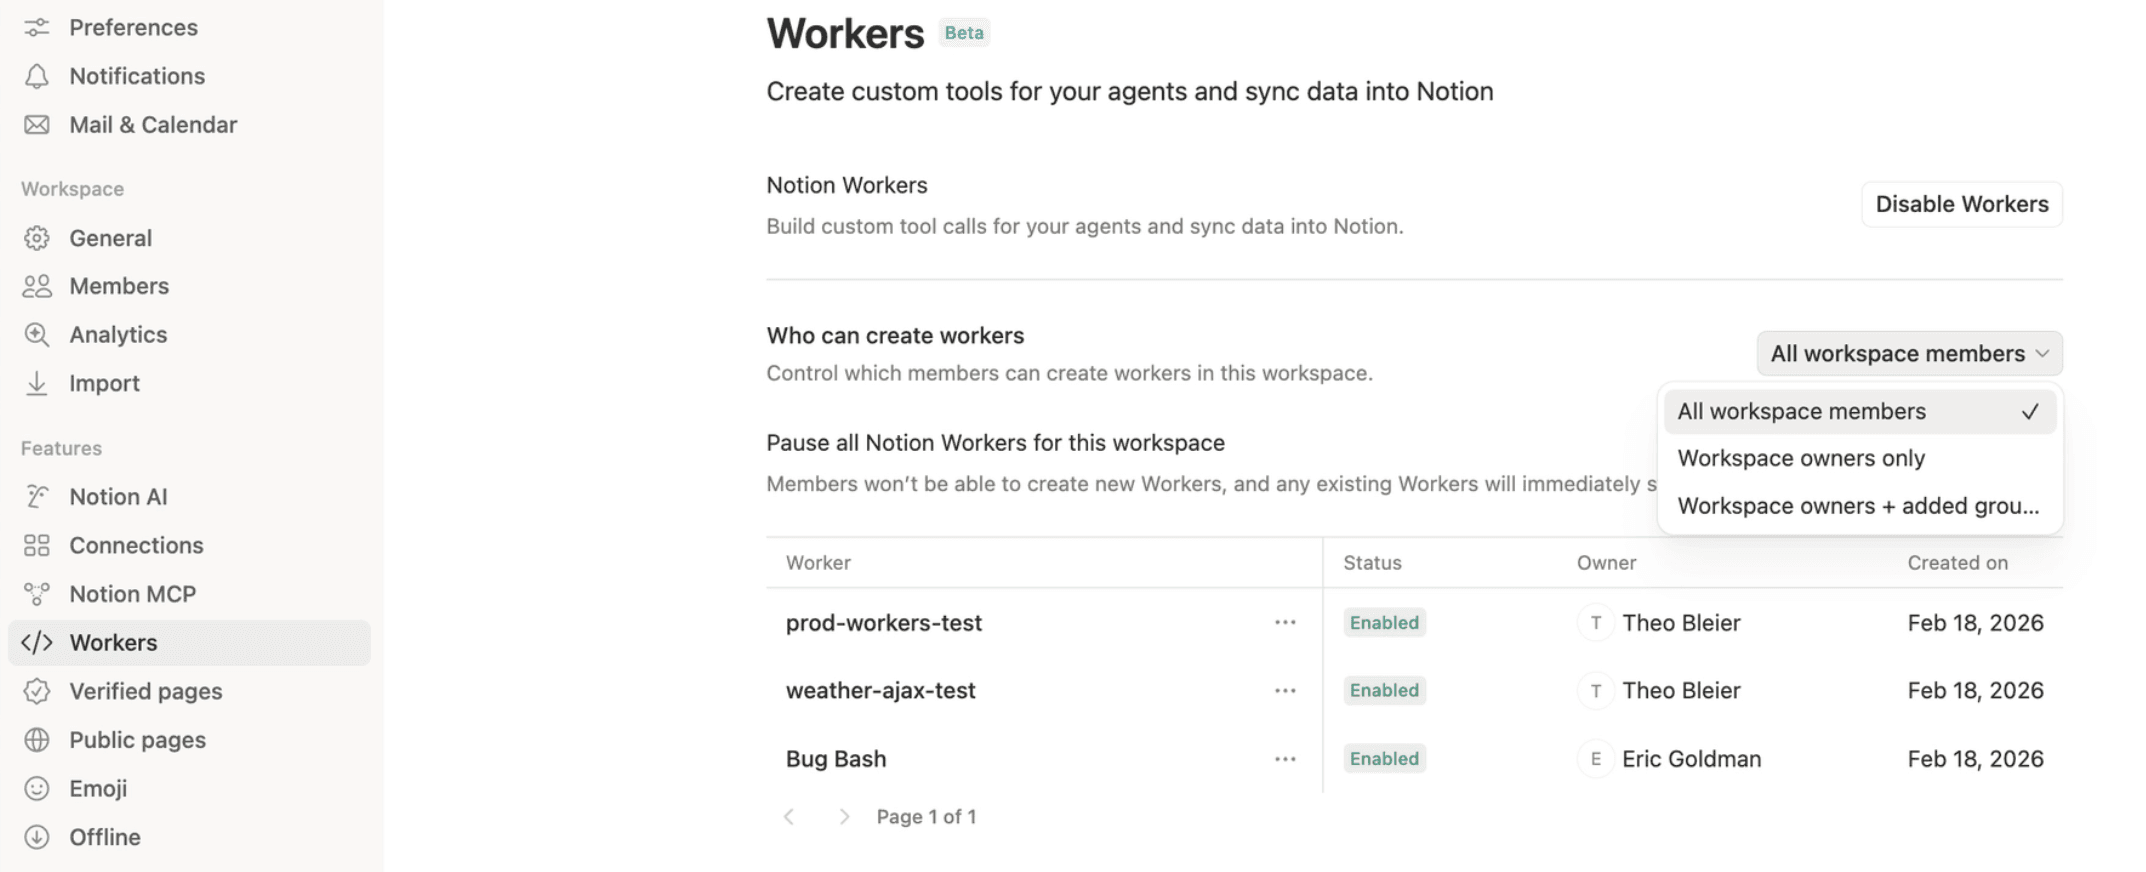Click the Notifications bell icon

pos(37,76)
